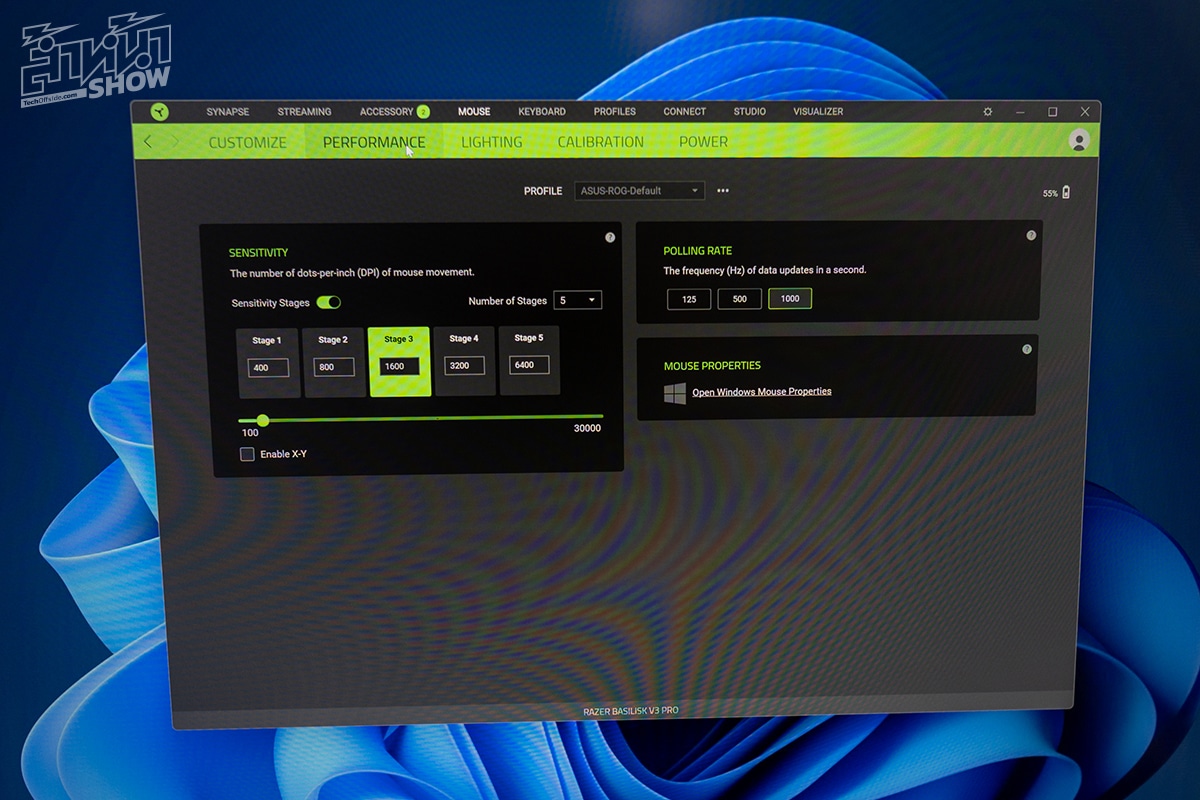This screenshot has height=800, width=1200.
Task: Open the Connect tab
Action: point(685,112)
